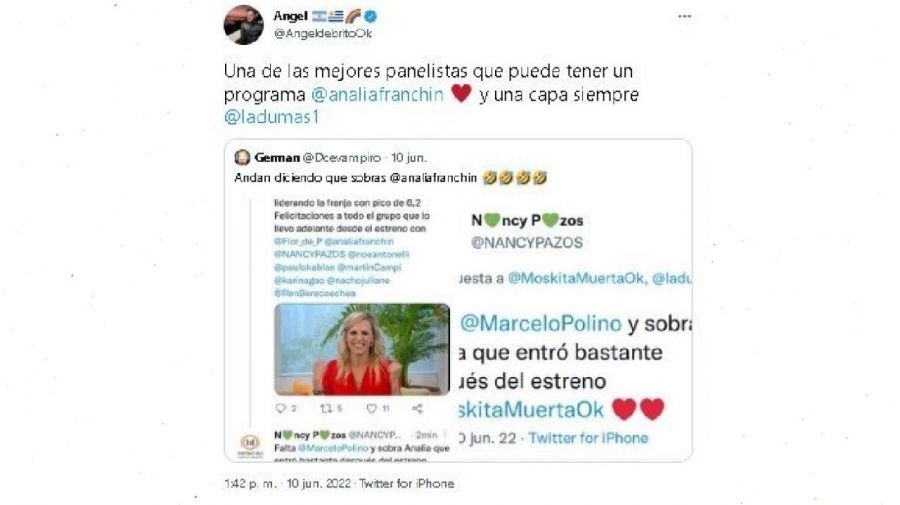Open the @AngeldebritoOk handle
The image size is (900, 505).
[x=323, y=34]
